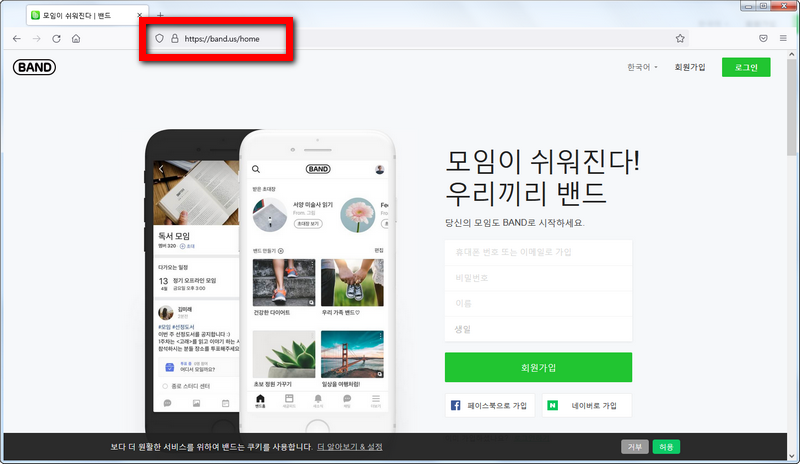Open the 한국어 language dropdown
Screen dimensions: 800x464
[x=642, y=67]
